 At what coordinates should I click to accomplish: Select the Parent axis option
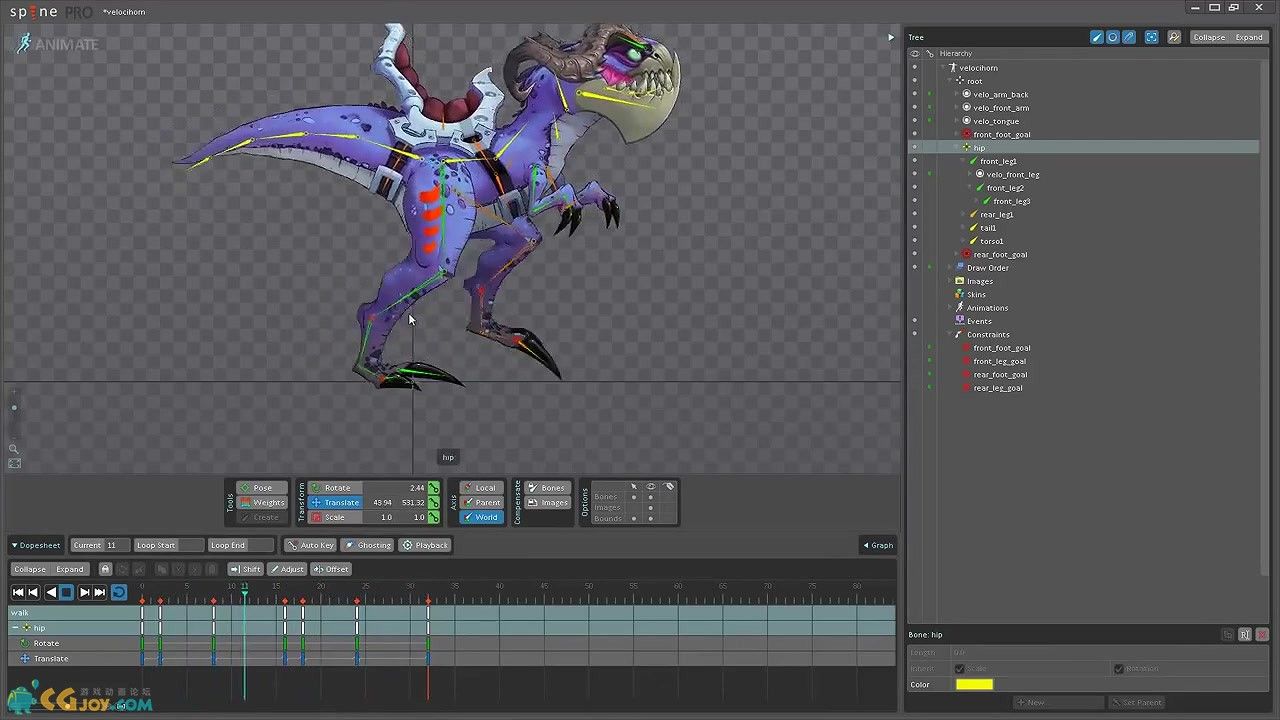click(x=481, y=502)
